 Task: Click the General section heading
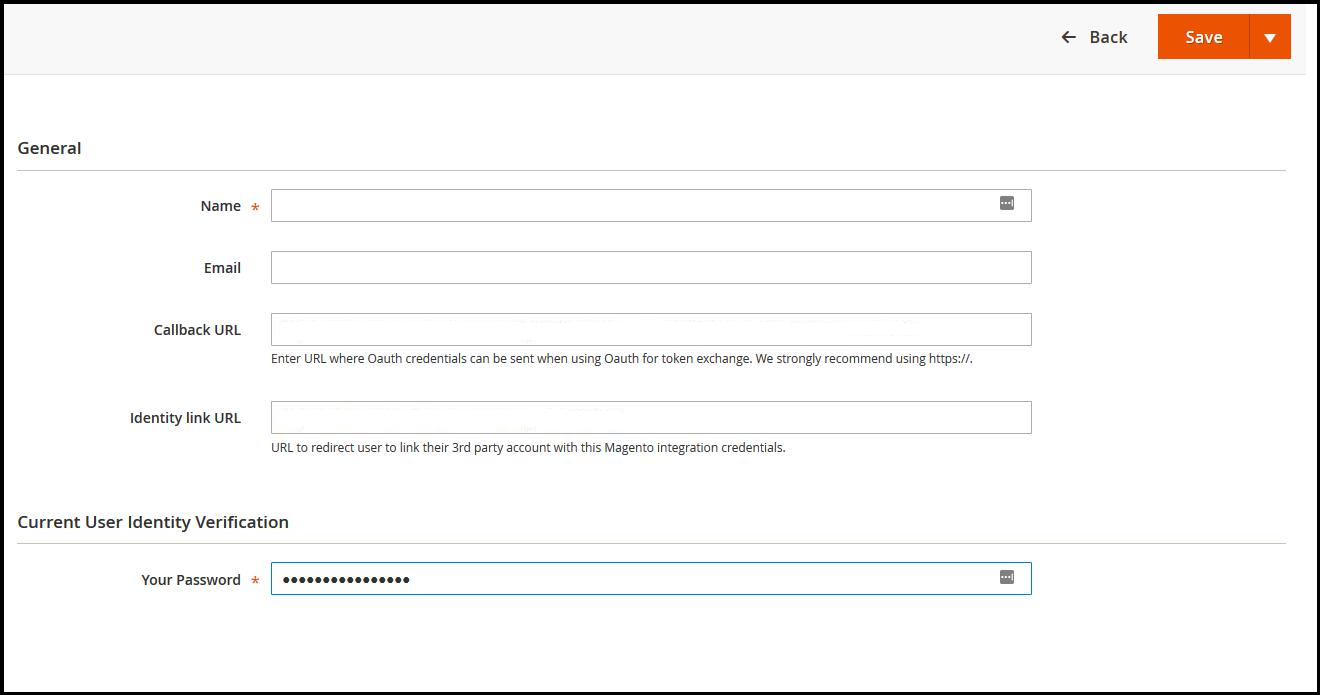click(x=49, y=148)
